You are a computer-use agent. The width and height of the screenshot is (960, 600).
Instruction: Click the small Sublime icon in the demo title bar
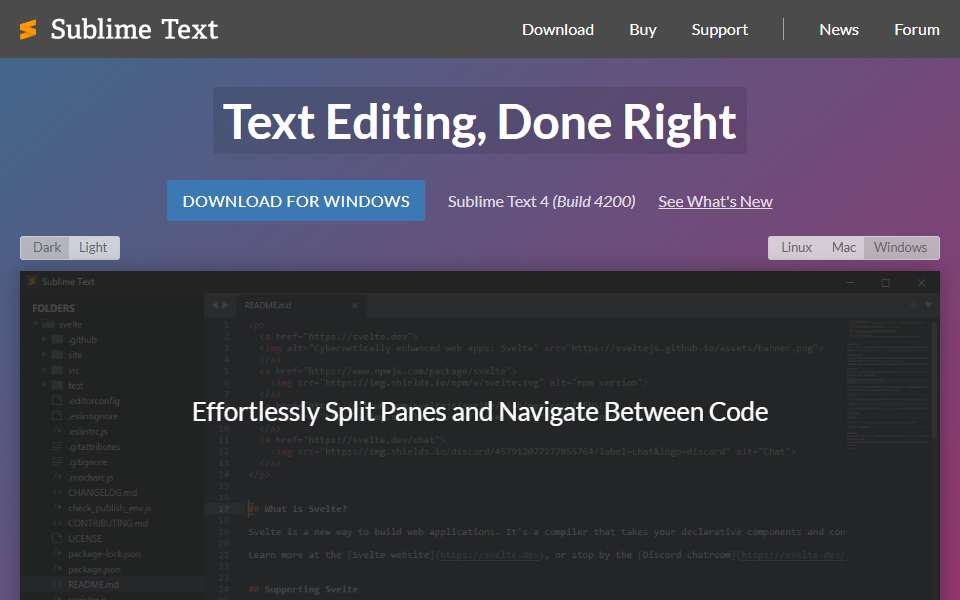(x=32, y=281)
